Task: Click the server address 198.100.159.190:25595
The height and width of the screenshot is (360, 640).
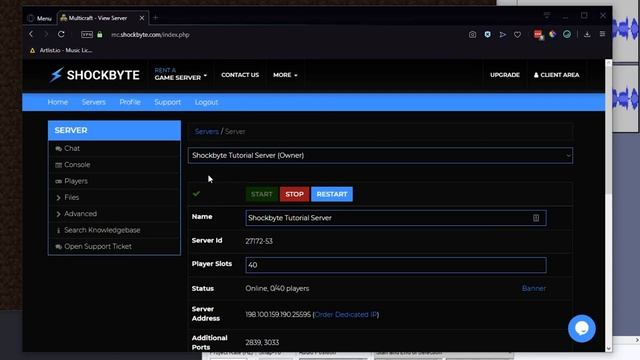Action: point(278,315)
